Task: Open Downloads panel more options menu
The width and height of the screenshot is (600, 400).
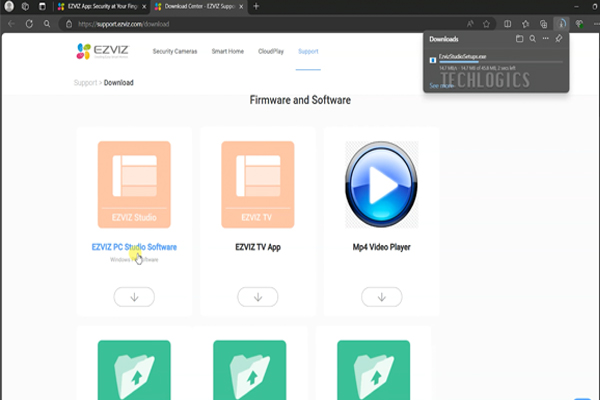Action: tap(545, 39)
